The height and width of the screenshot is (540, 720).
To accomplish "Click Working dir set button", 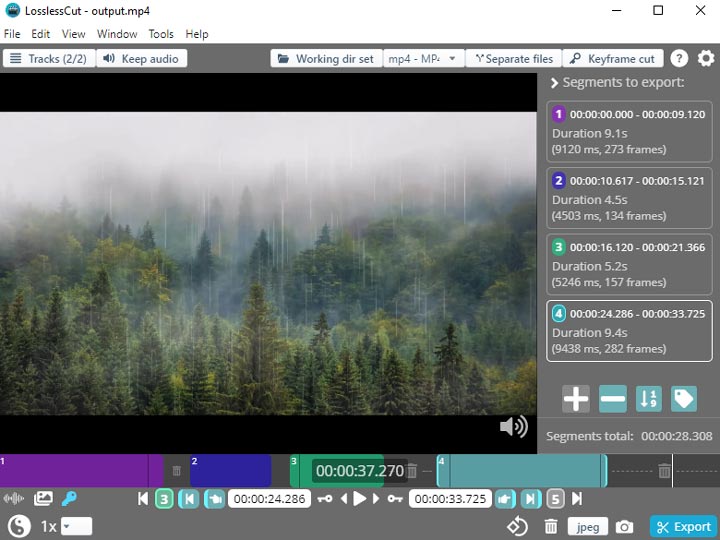I will point(326,59).
